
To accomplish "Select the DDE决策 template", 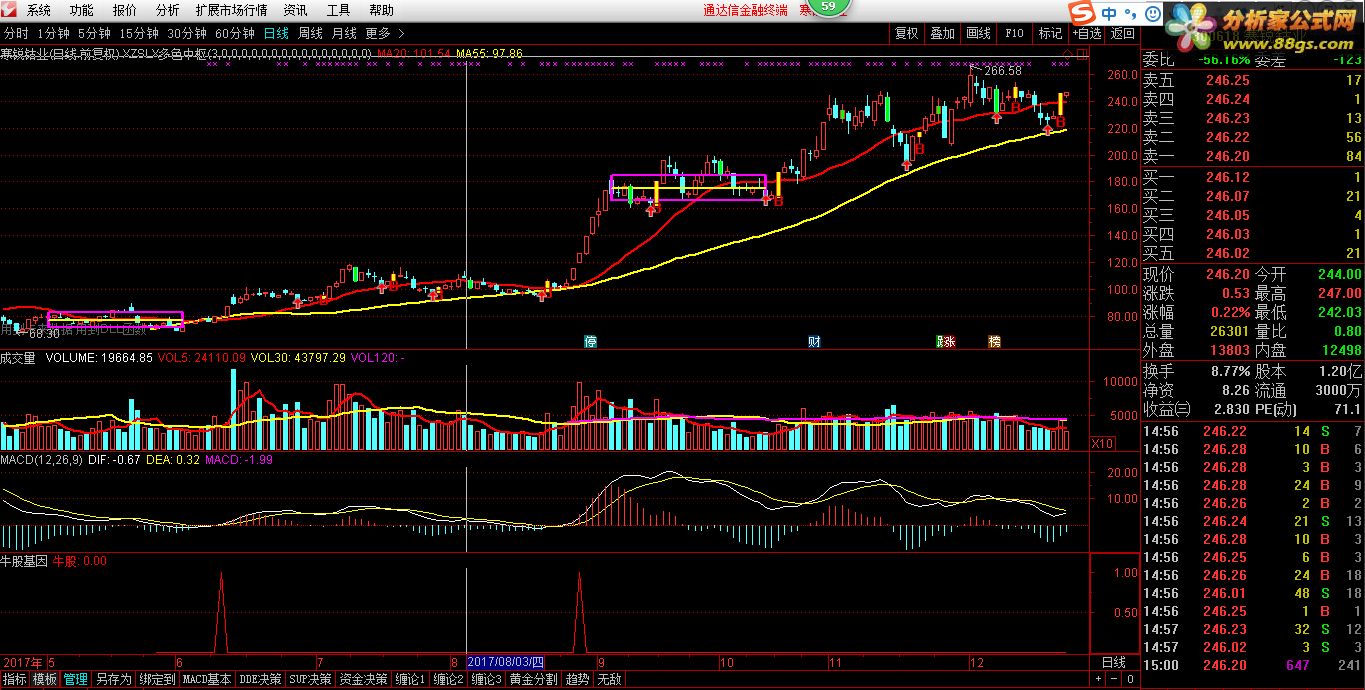I will (261, 679).
